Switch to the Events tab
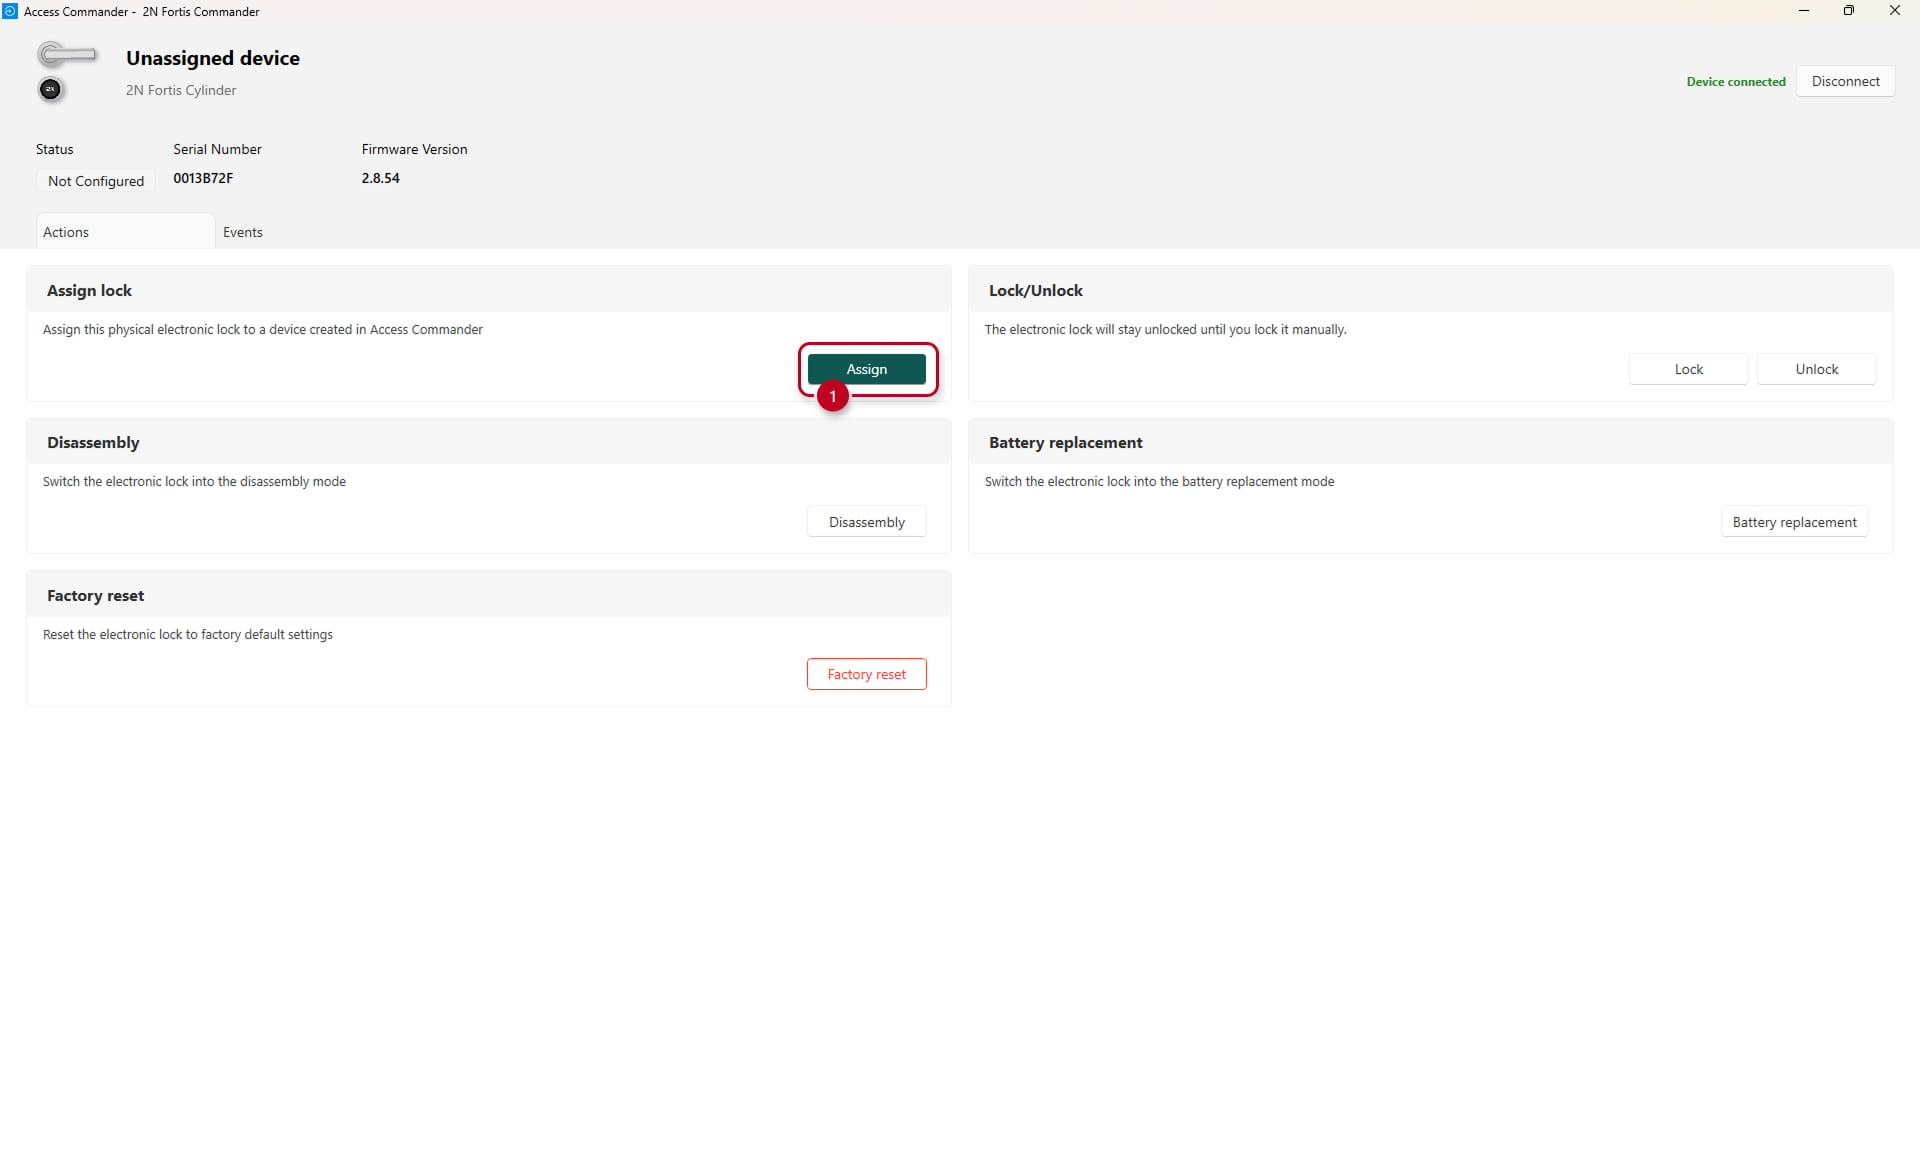 [x=243, y=232]
